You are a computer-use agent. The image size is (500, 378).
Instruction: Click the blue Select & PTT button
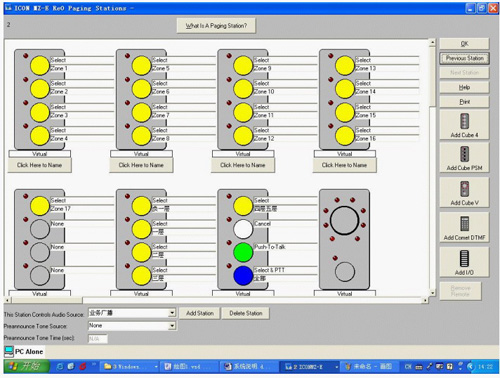click(243, 276)
